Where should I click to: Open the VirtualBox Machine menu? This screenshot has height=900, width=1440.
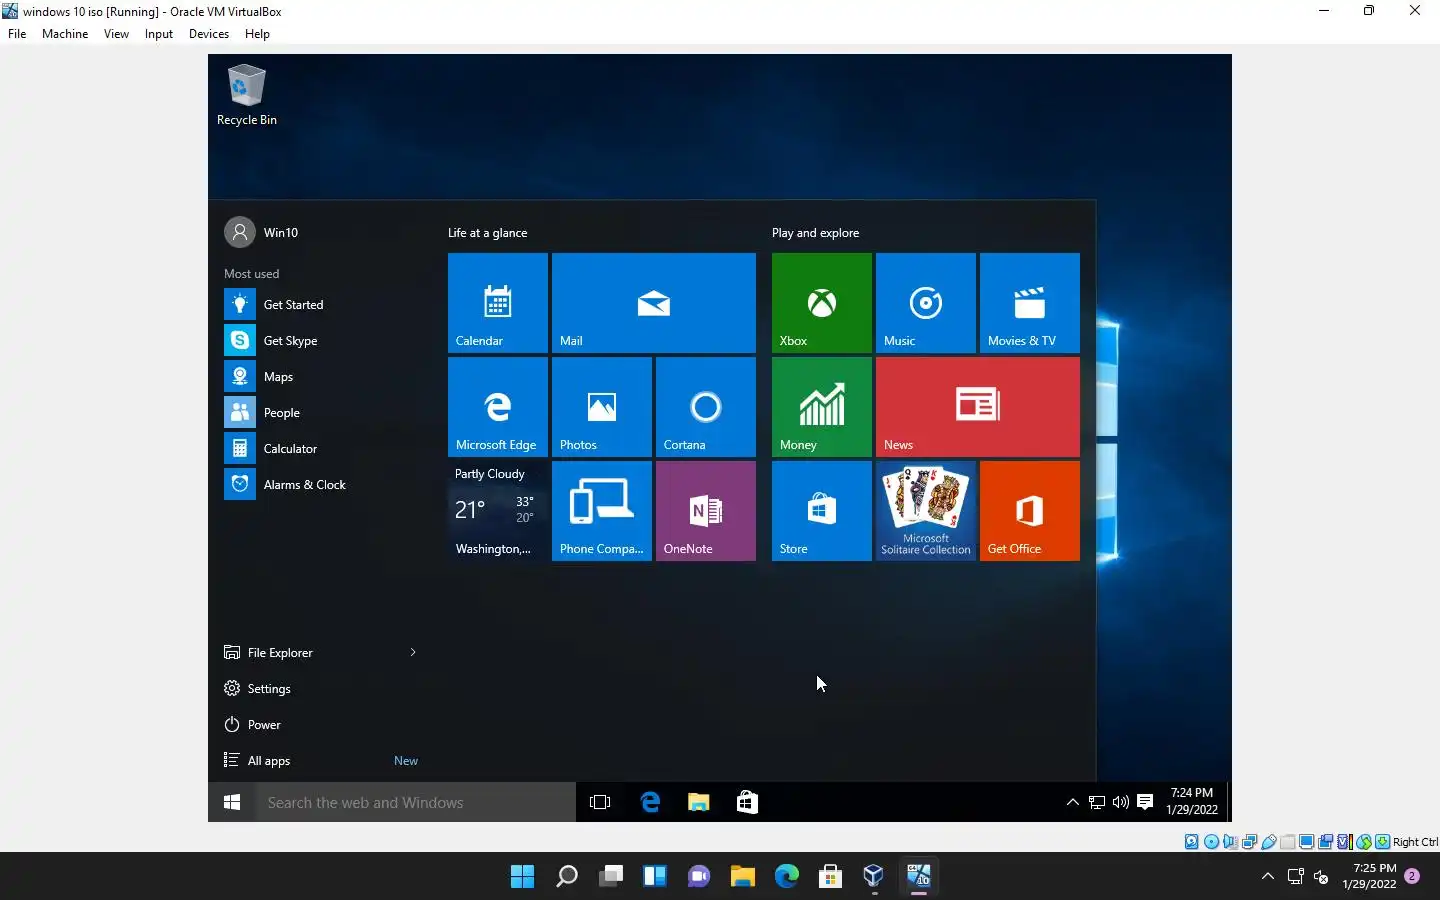[65, 33]
